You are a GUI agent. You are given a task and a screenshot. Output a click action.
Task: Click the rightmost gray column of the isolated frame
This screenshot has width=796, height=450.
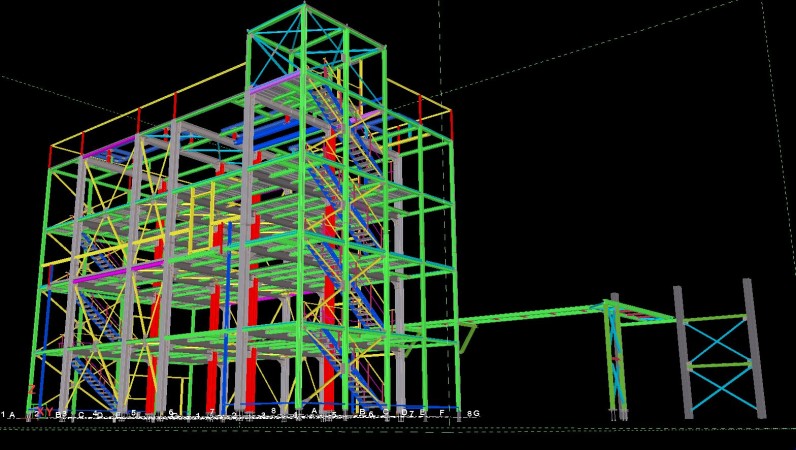pyautogui.click(x=754, y=348)
